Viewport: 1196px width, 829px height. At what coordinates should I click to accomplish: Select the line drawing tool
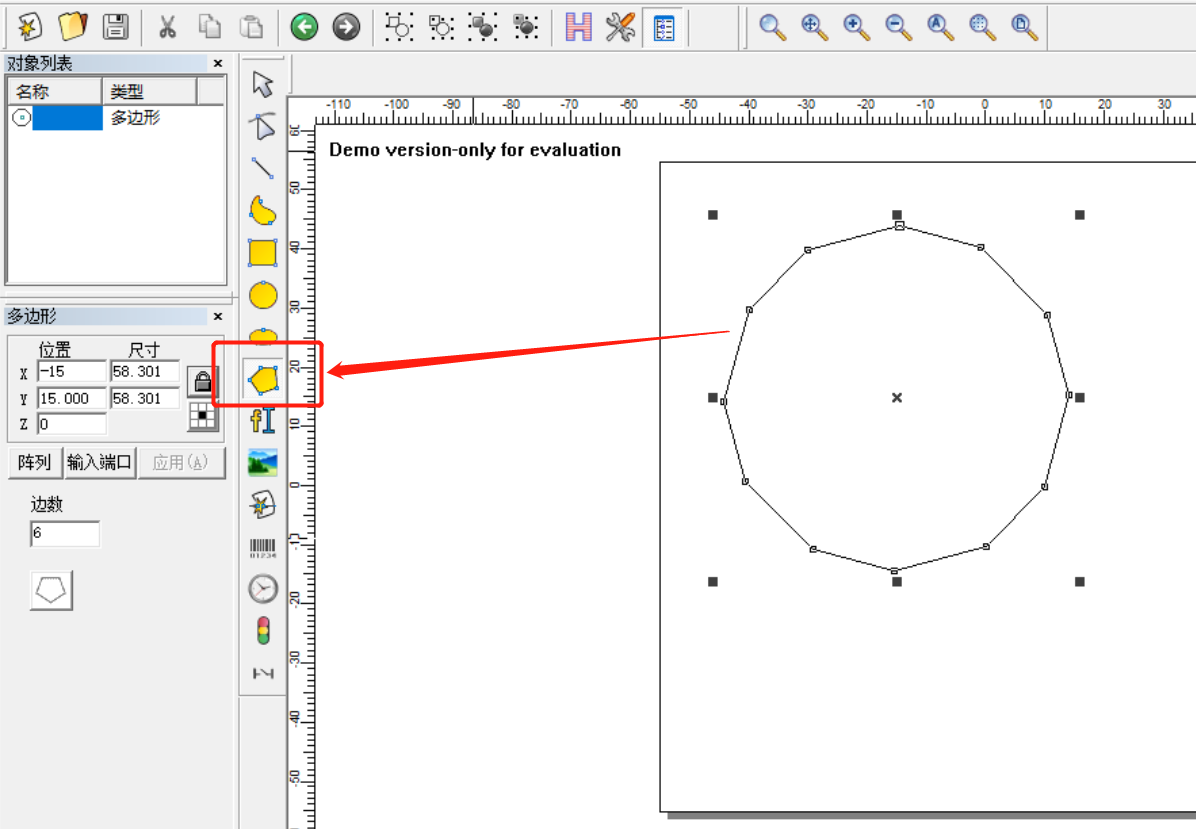tap(262, 168)
